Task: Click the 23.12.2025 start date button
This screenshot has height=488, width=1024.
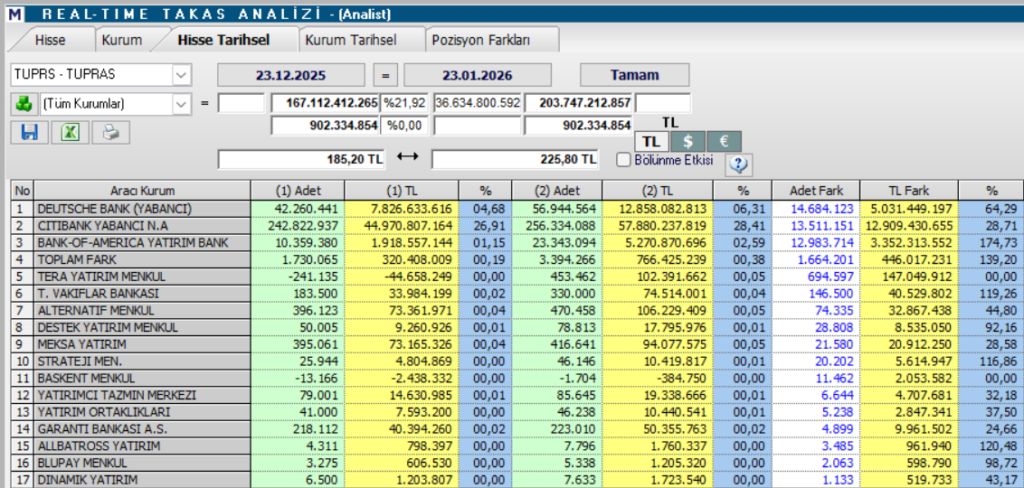Action: [x=290, y=75]
